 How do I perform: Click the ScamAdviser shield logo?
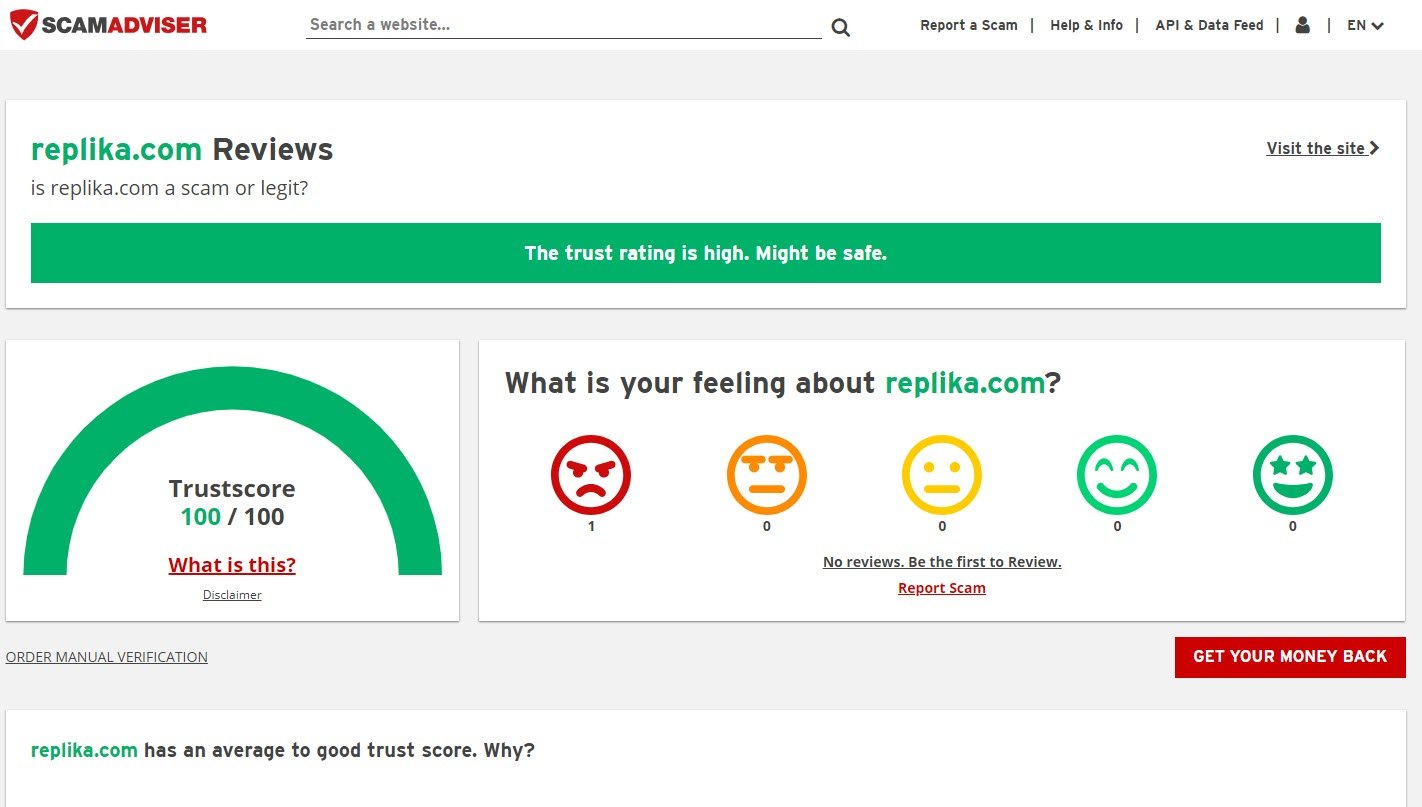pos(25,25)
